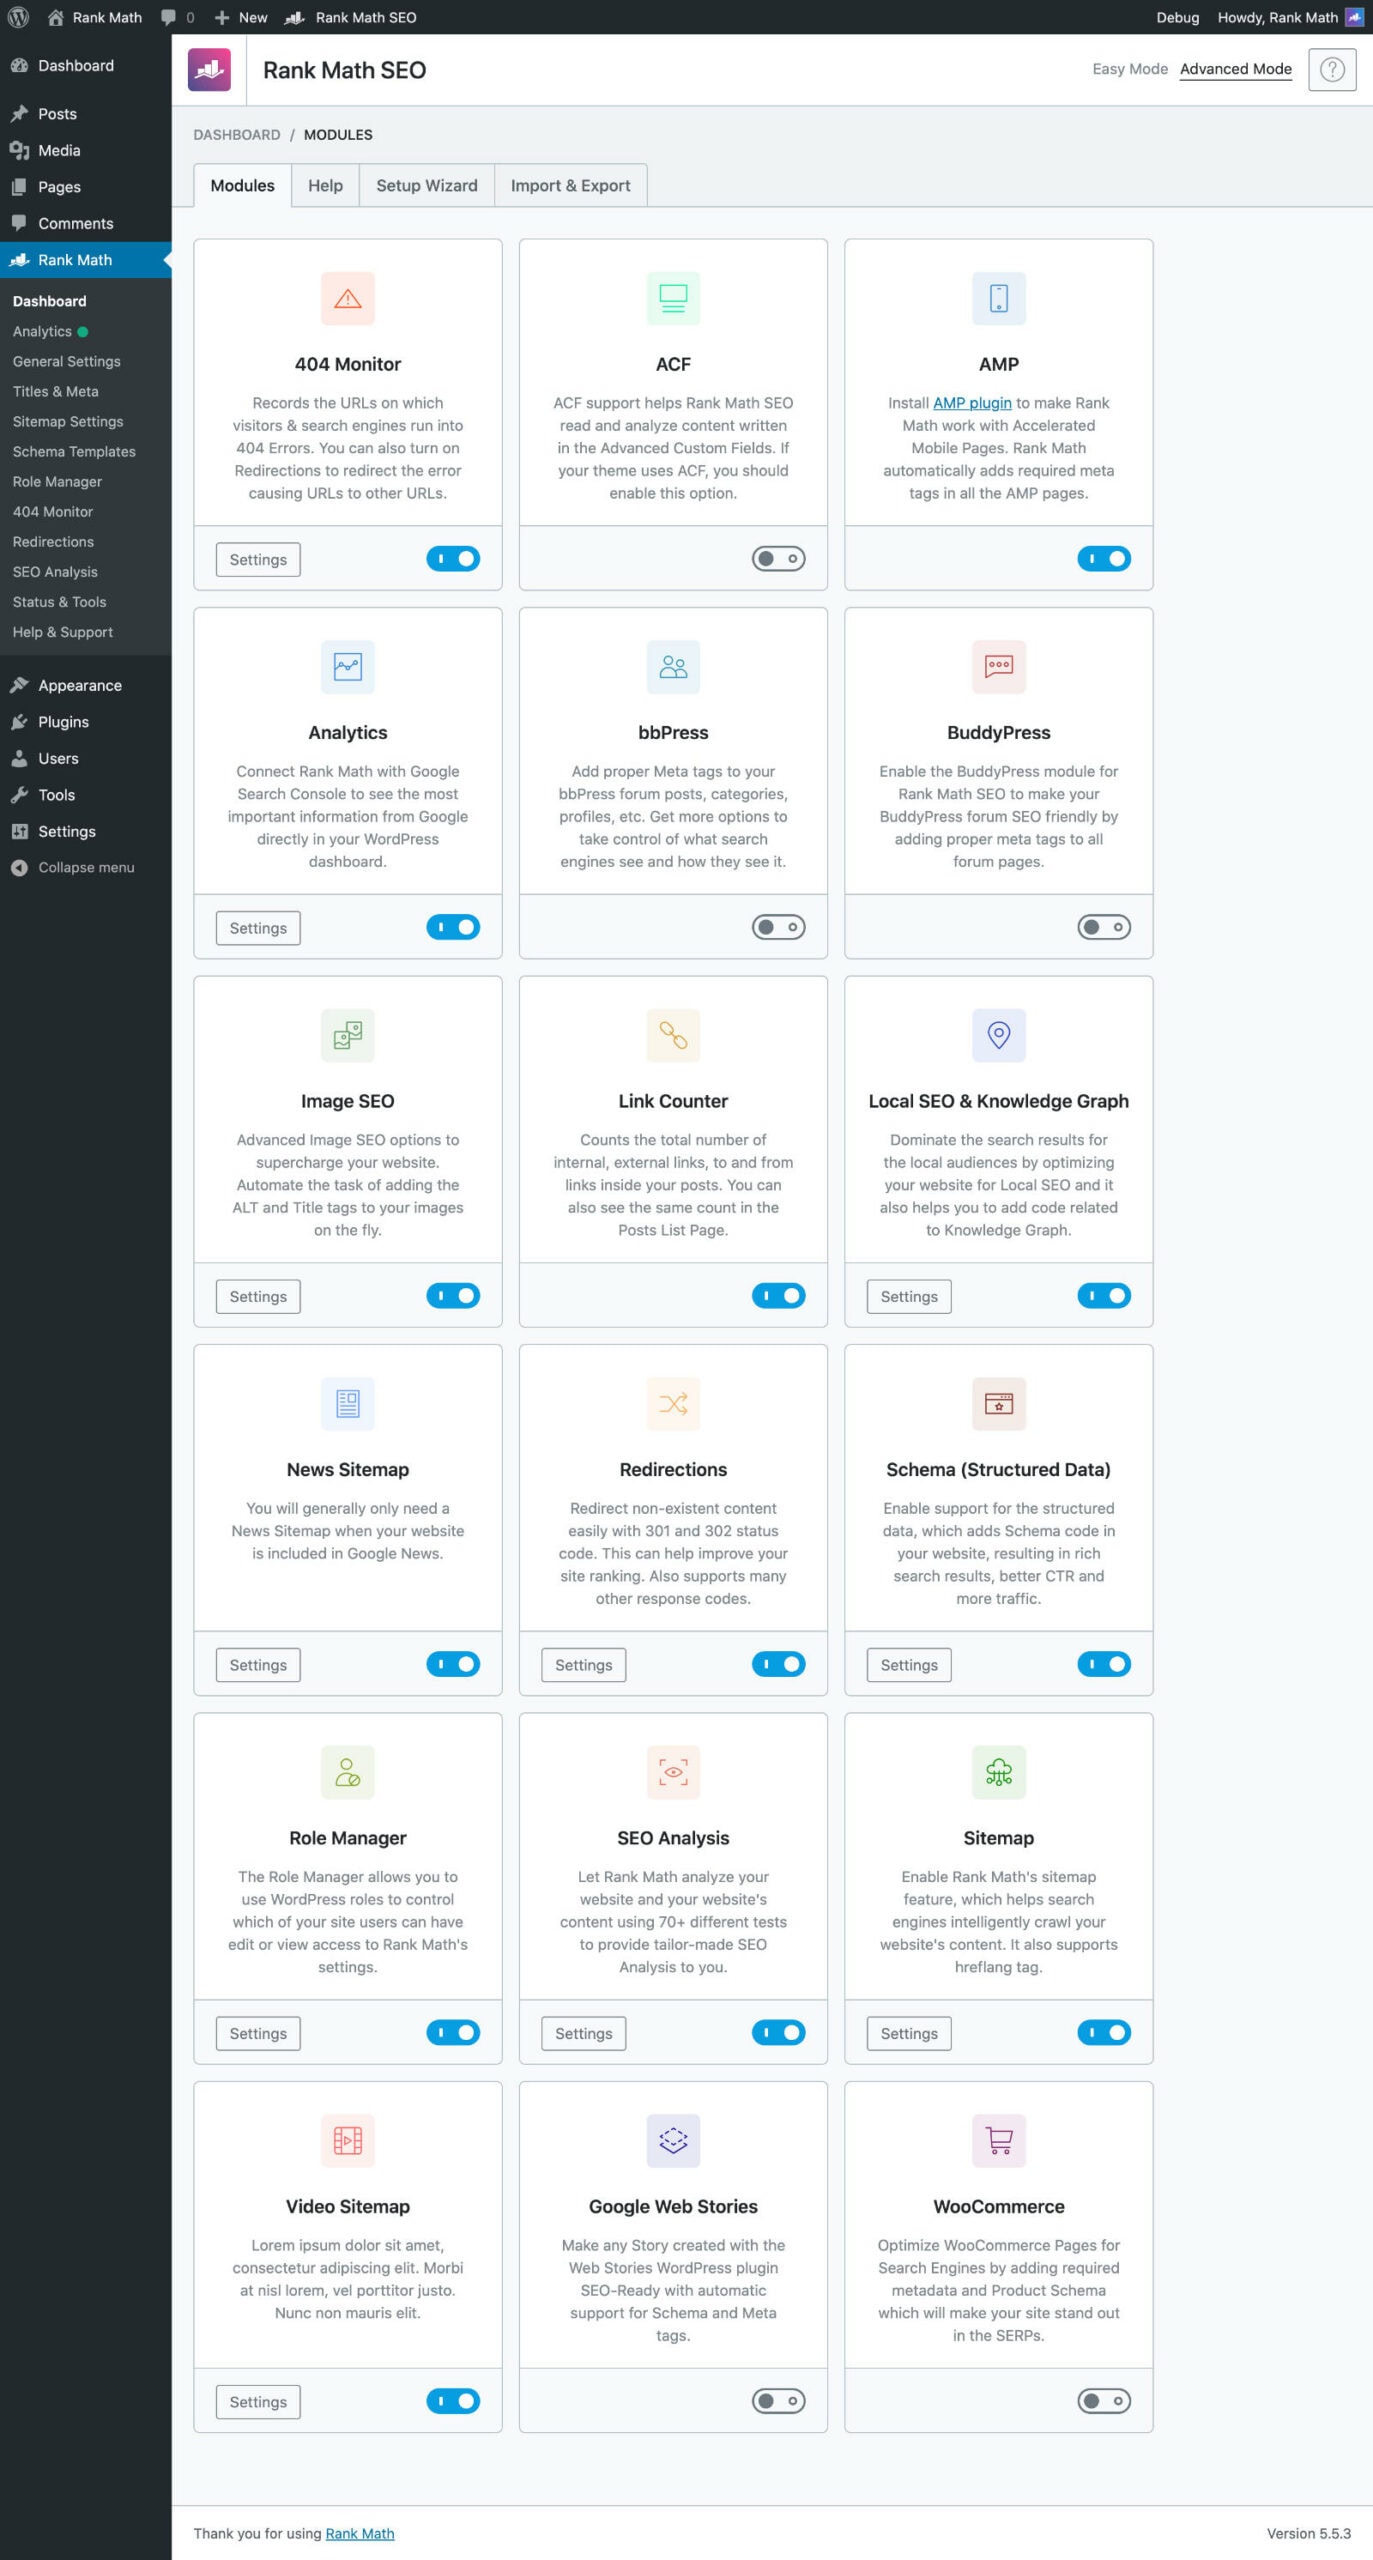Open Settings for Video Sitemap module
1373x2560 pixels.
pyautogui.click(x=258, y=2402)
